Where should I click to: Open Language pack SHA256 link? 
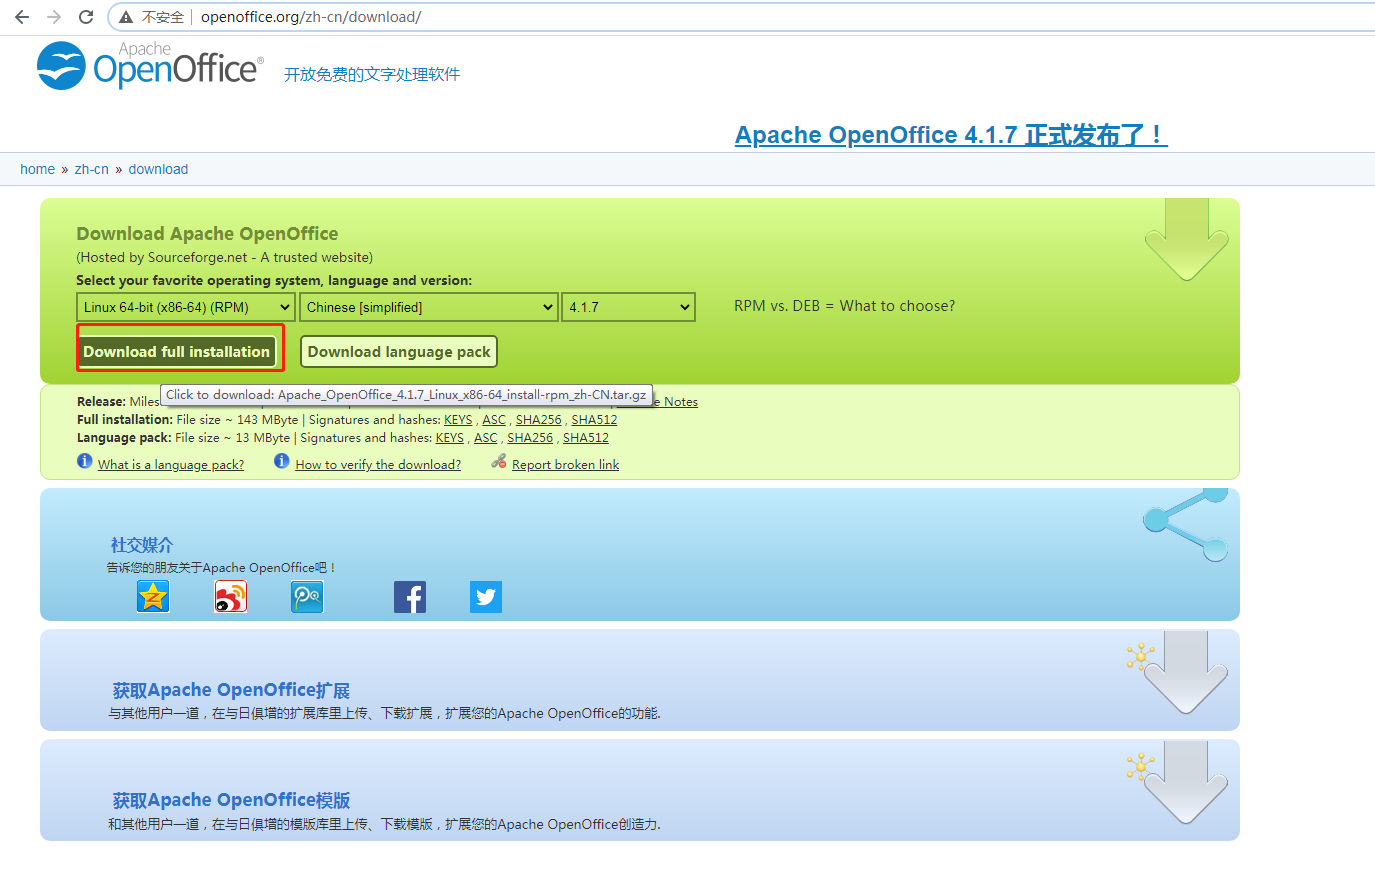pos(530,438)
